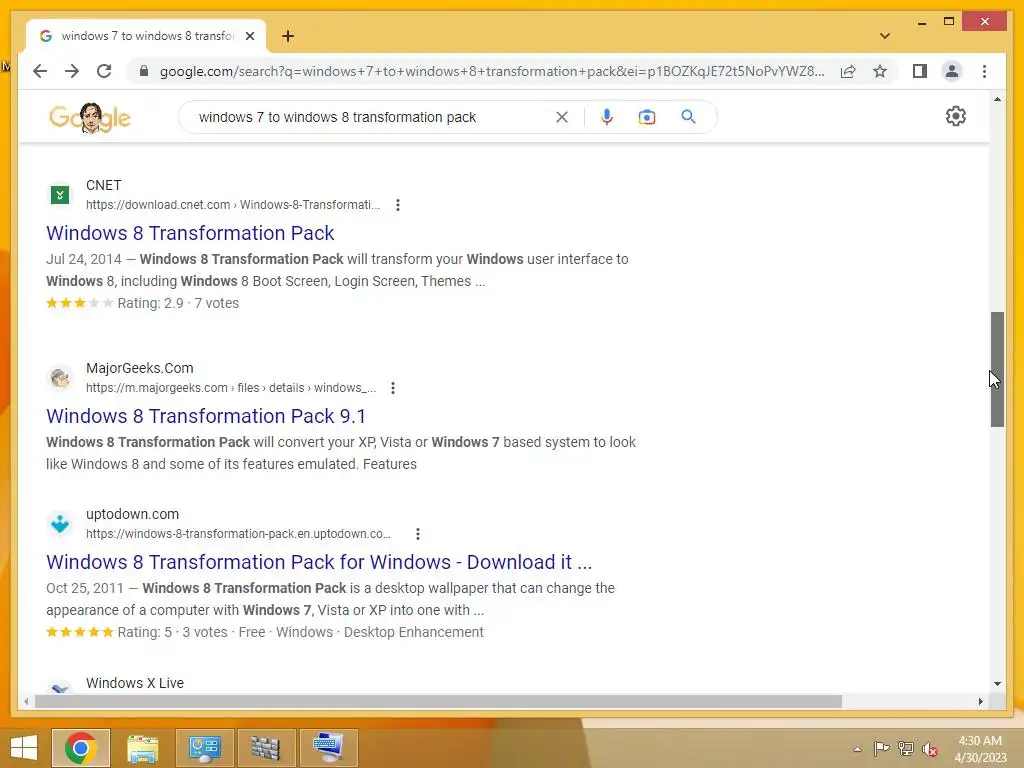Image resolution: width=1024 pixels, height=768 pixels.
Task: Click the muted volume tray icon
Action: 930,749
